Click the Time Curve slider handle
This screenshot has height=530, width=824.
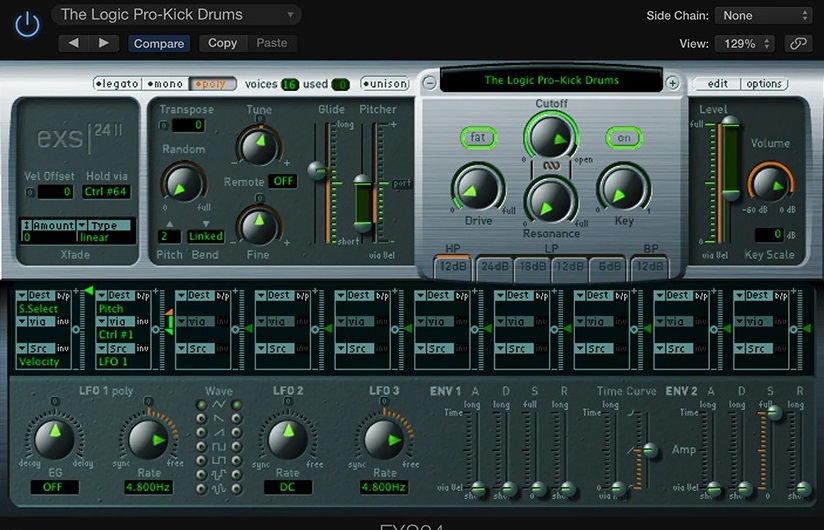(x=650, y=450)
